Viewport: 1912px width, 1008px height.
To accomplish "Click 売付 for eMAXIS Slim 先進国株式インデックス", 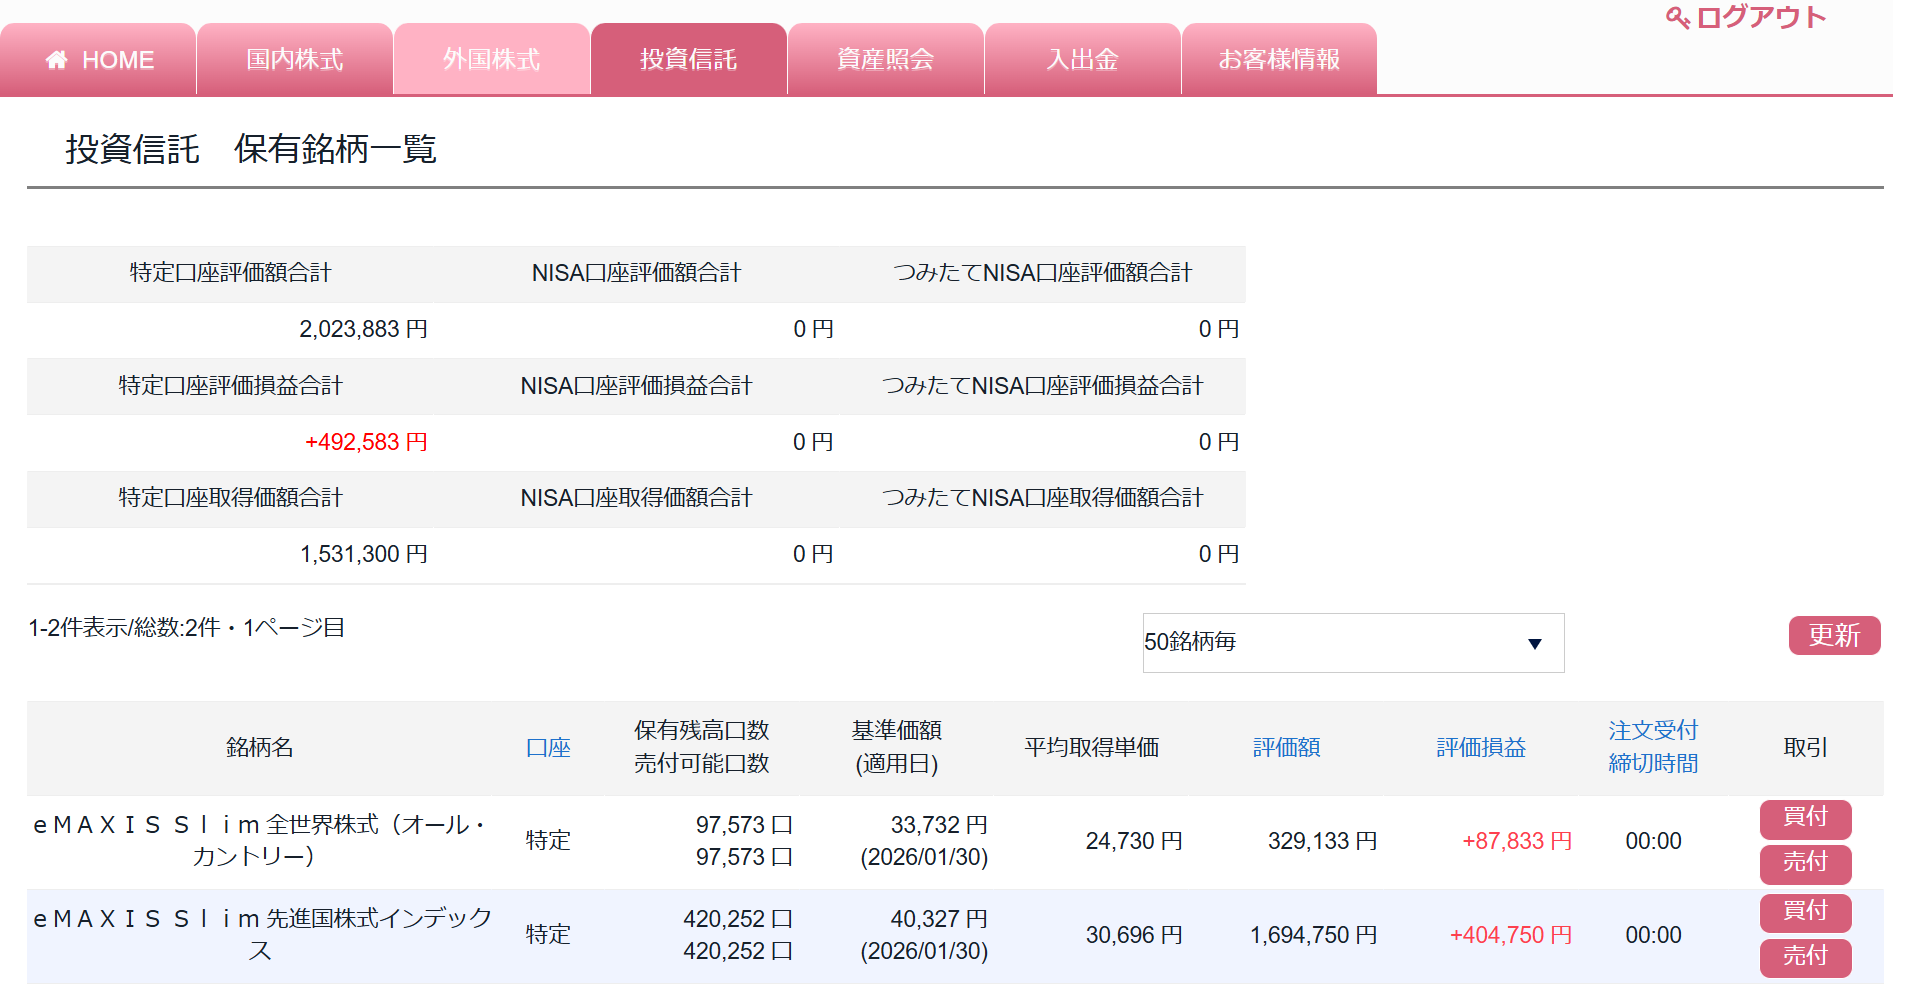I will click(x=1804, y=957).
